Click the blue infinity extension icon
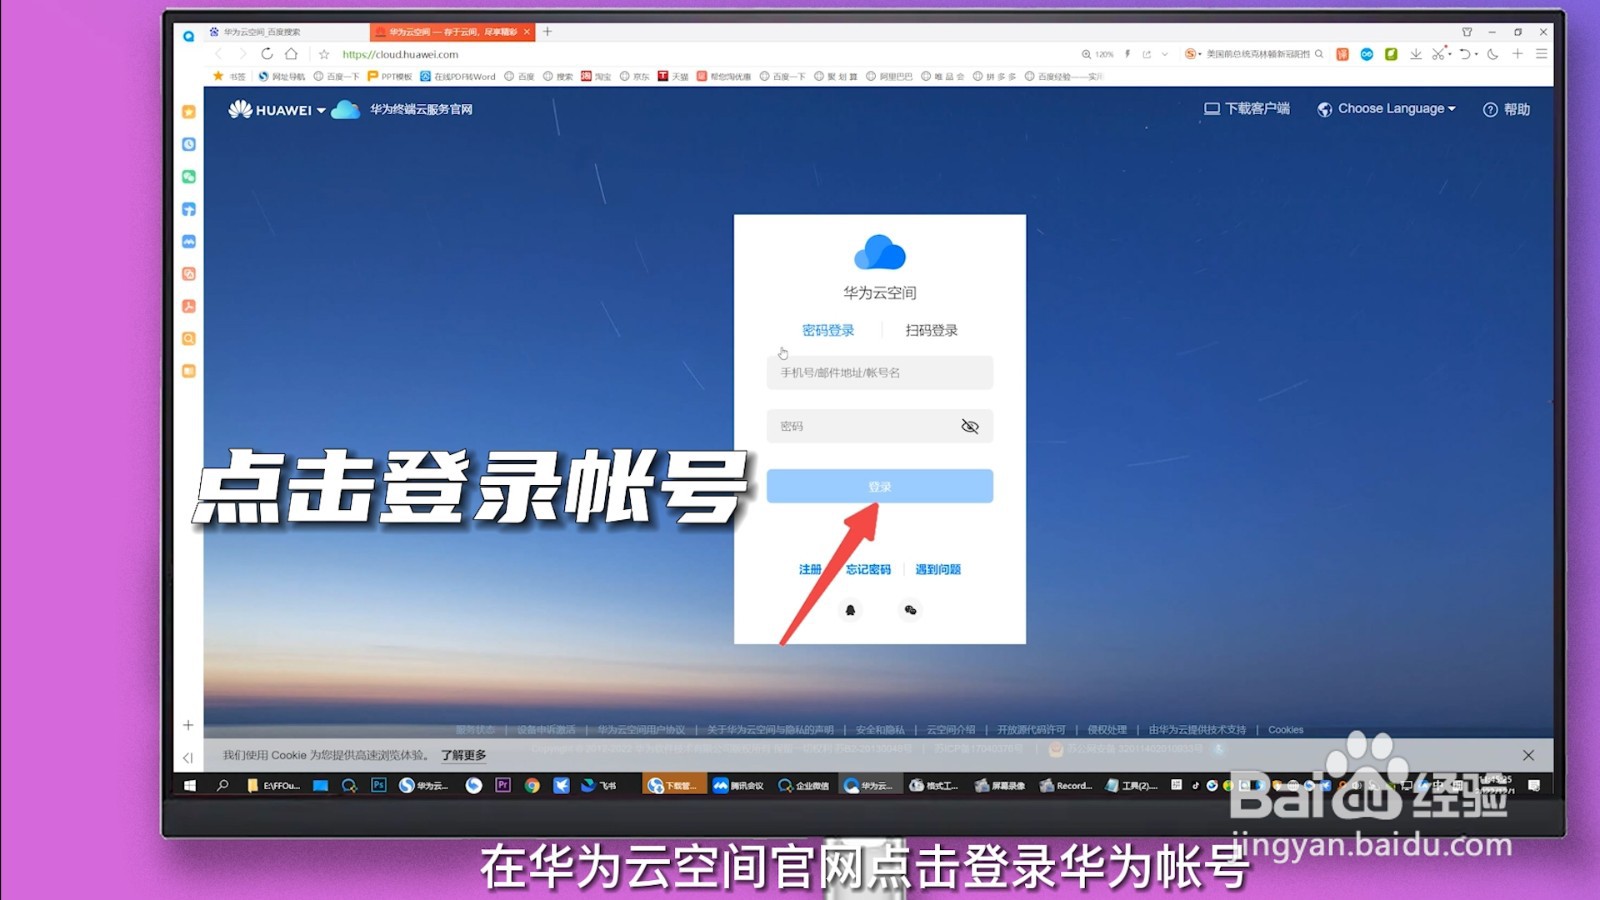The image size is (1600, 900). (x=1366, y=54)
